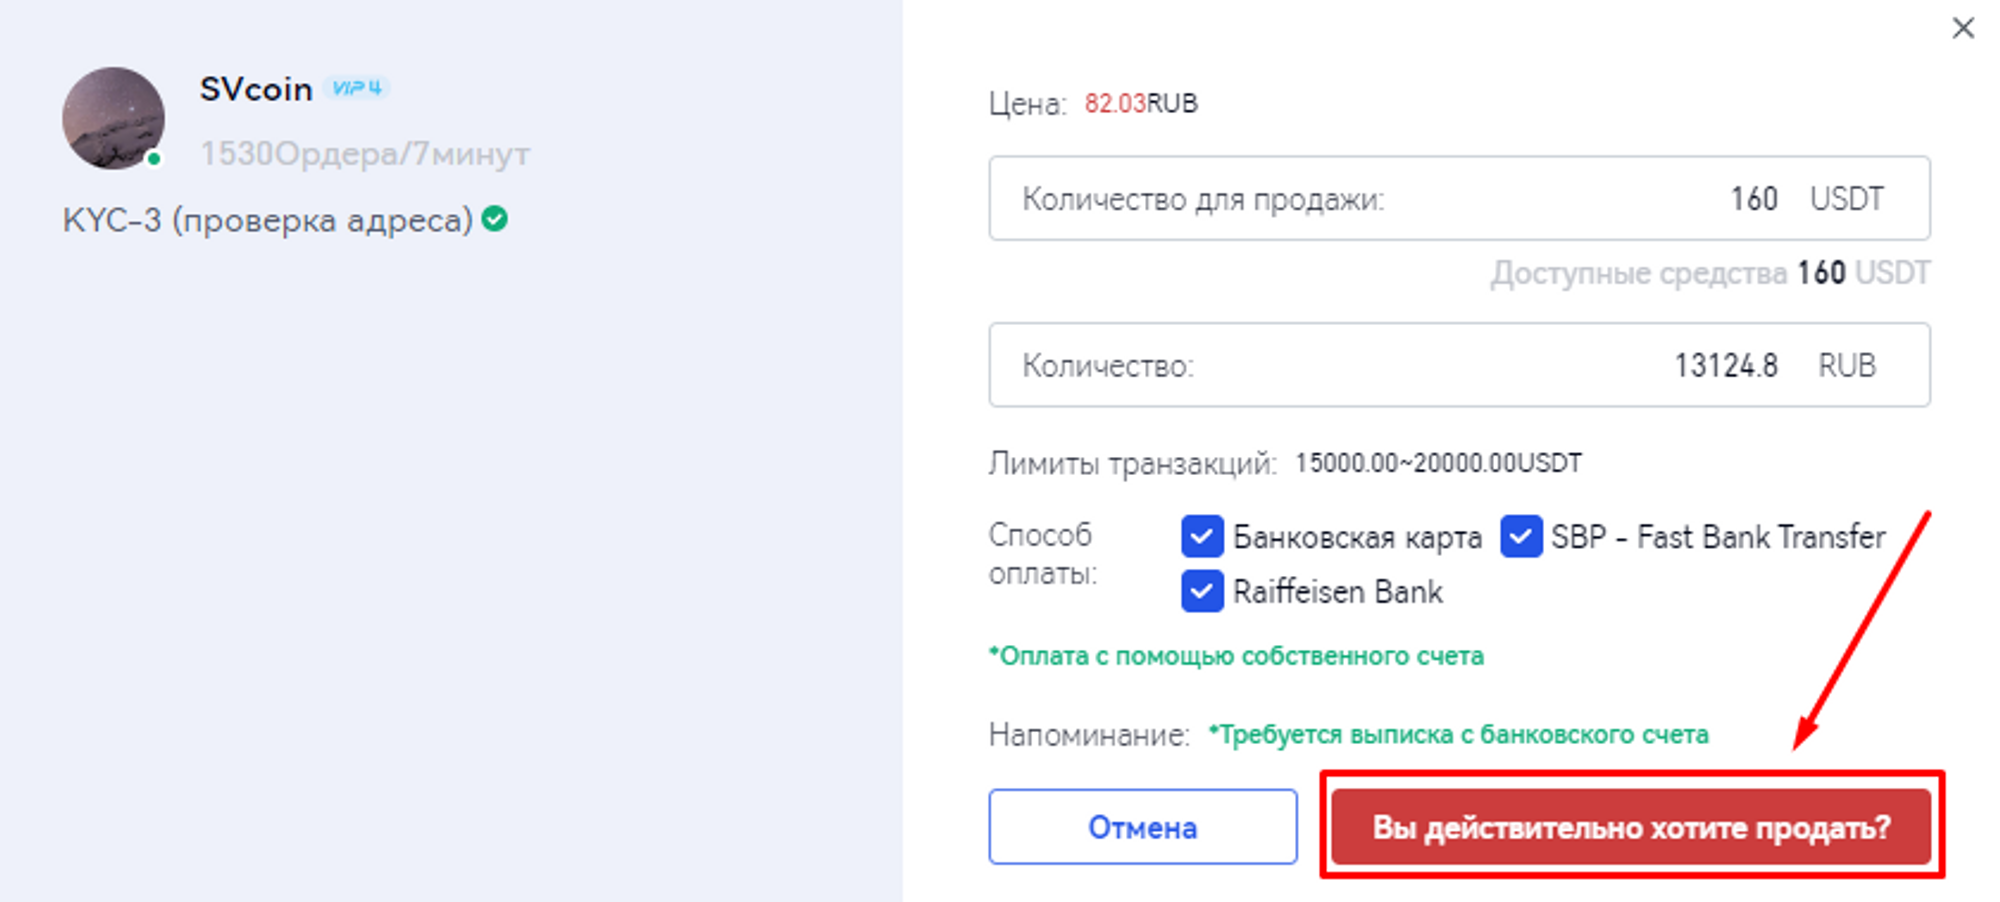Click the transaction limits 15000.00~20000.00 USDT text
The image size is (2000, 902).
1438,463
